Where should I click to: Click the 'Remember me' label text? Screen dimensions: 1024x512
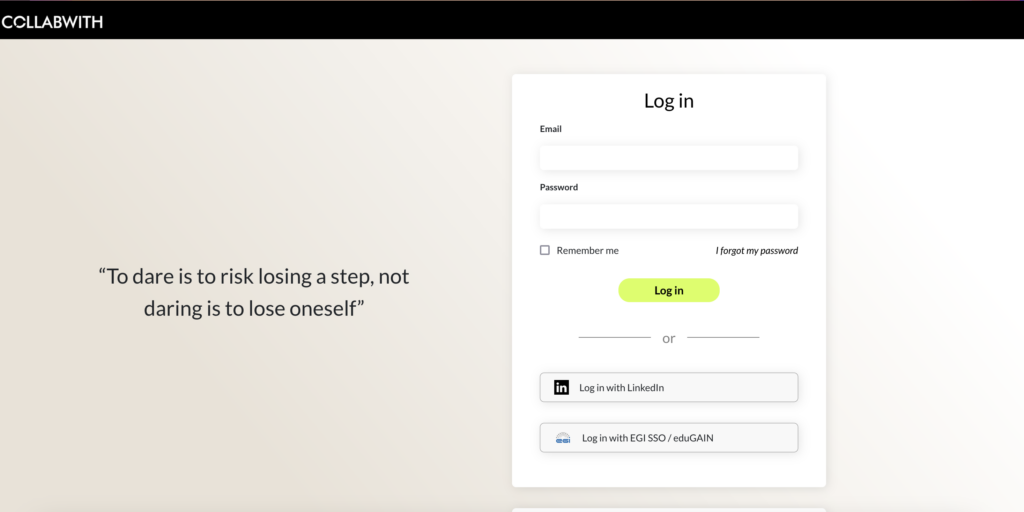click(x=587, y=250)
